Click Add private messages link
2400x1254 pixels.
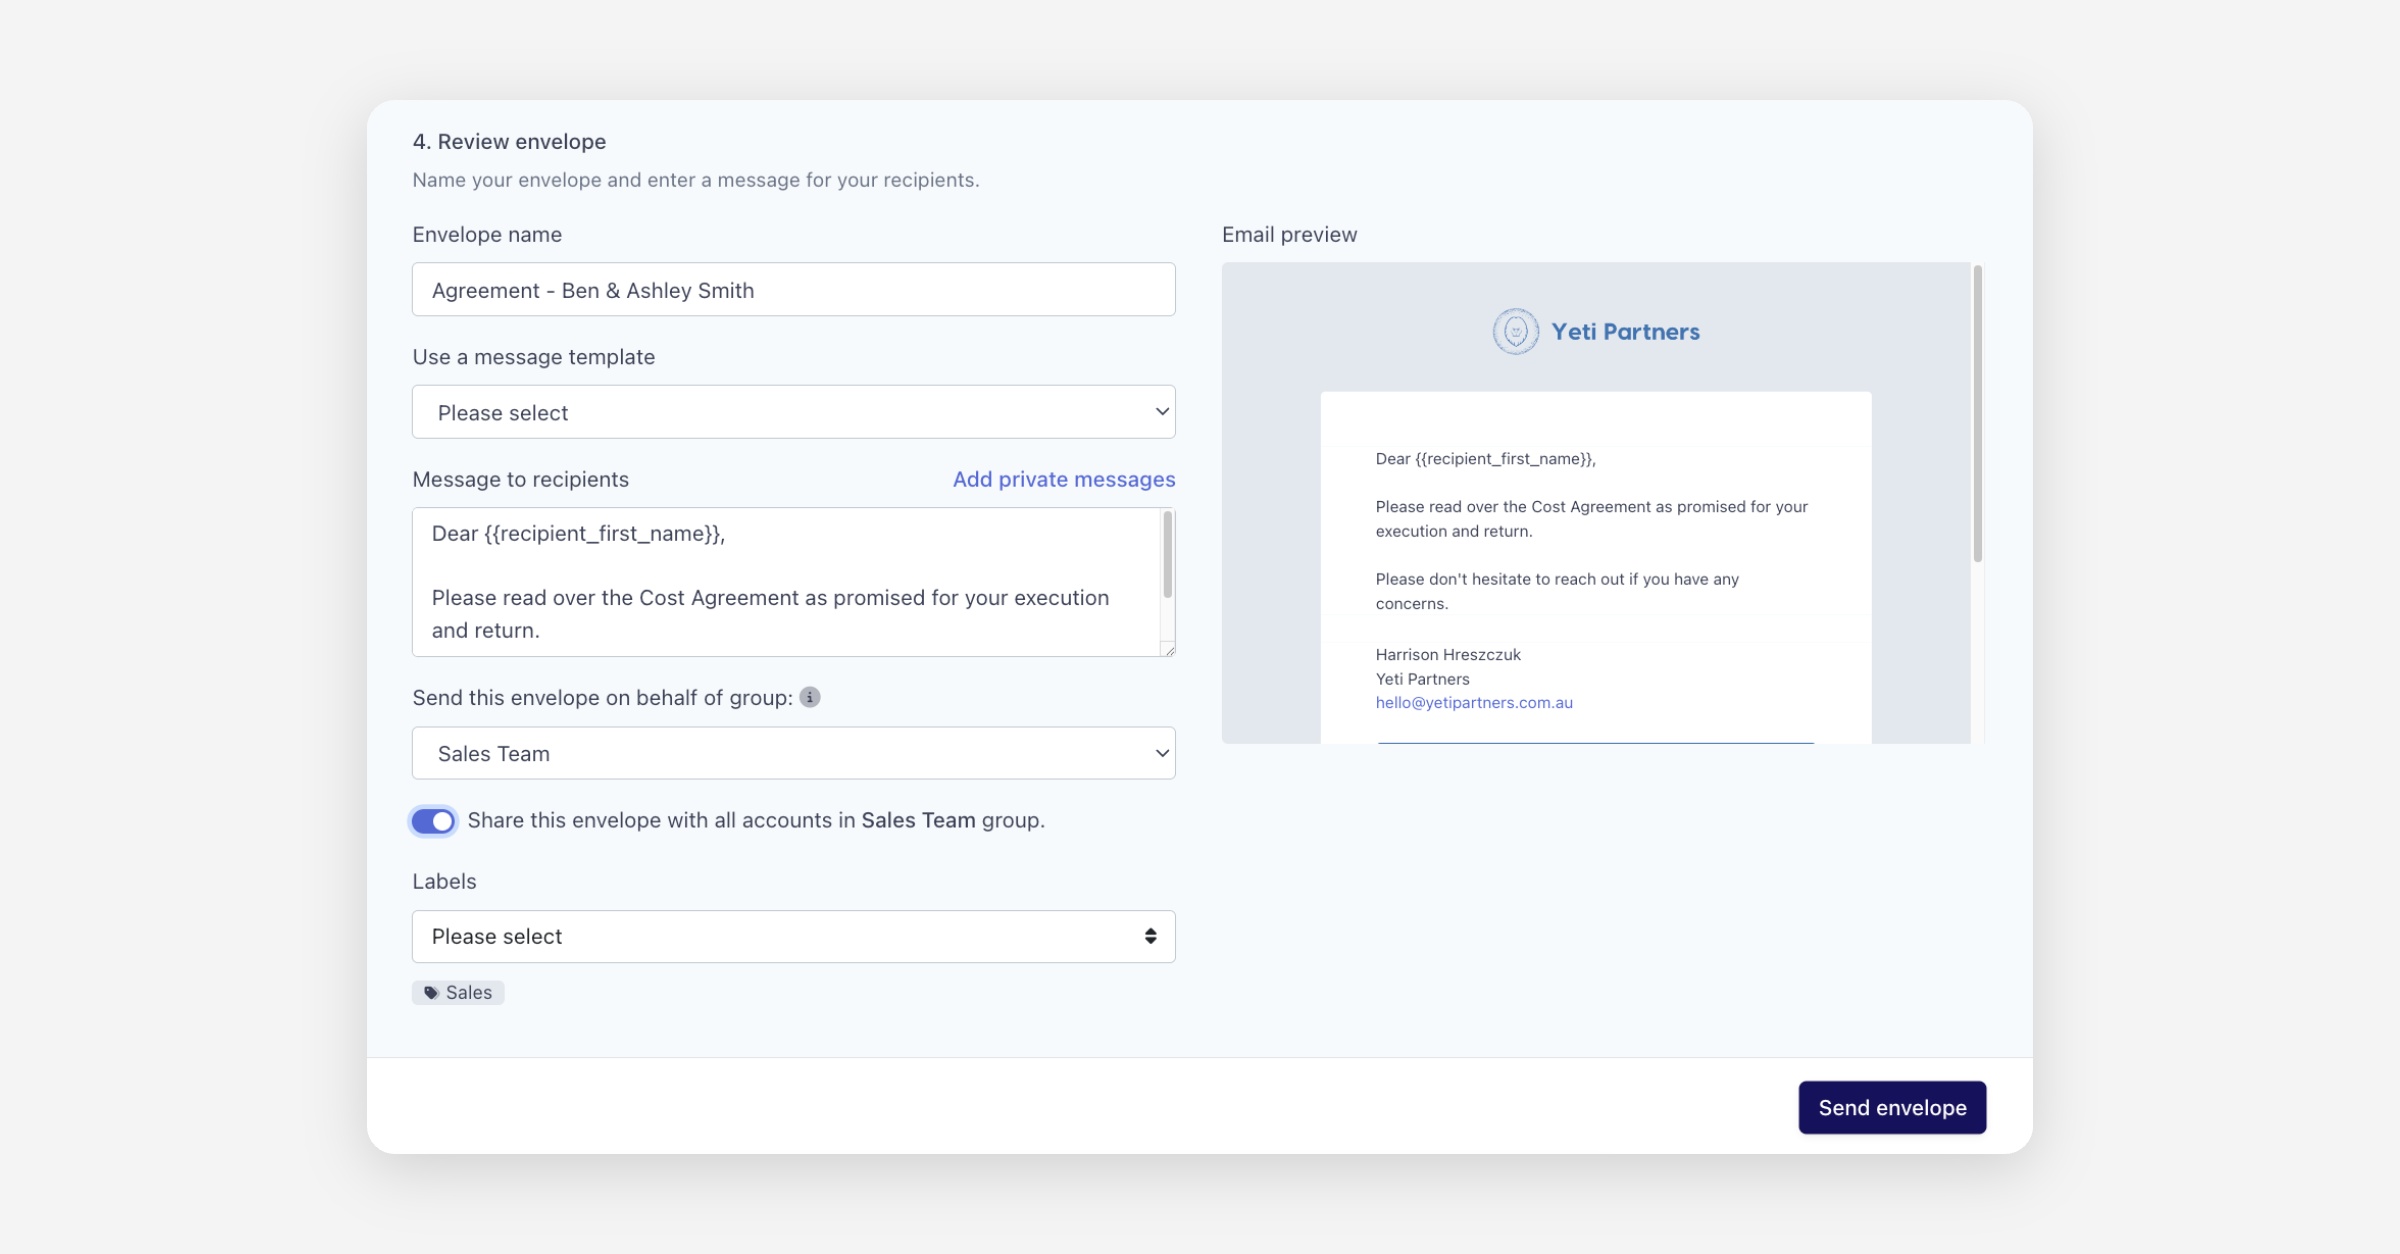point(1063,479)
